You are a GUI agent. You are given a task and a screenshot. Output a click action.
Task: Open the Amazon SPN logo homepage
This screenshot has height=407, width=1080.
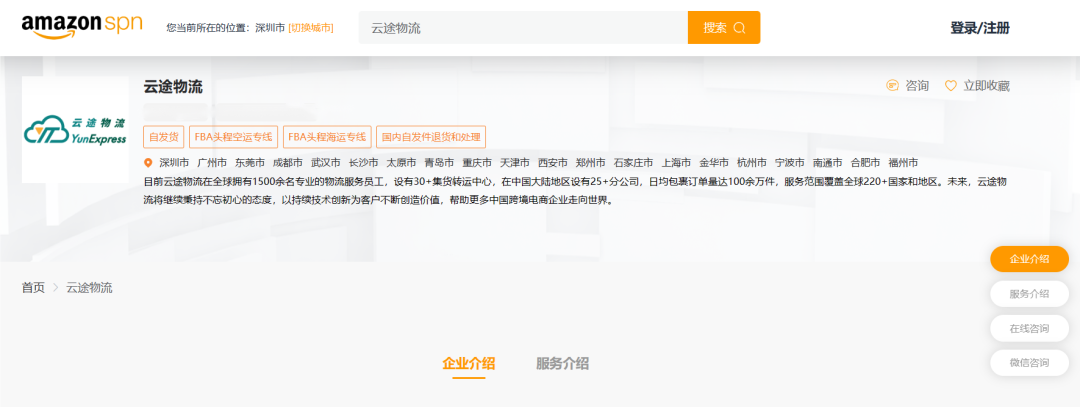(81, 26)
